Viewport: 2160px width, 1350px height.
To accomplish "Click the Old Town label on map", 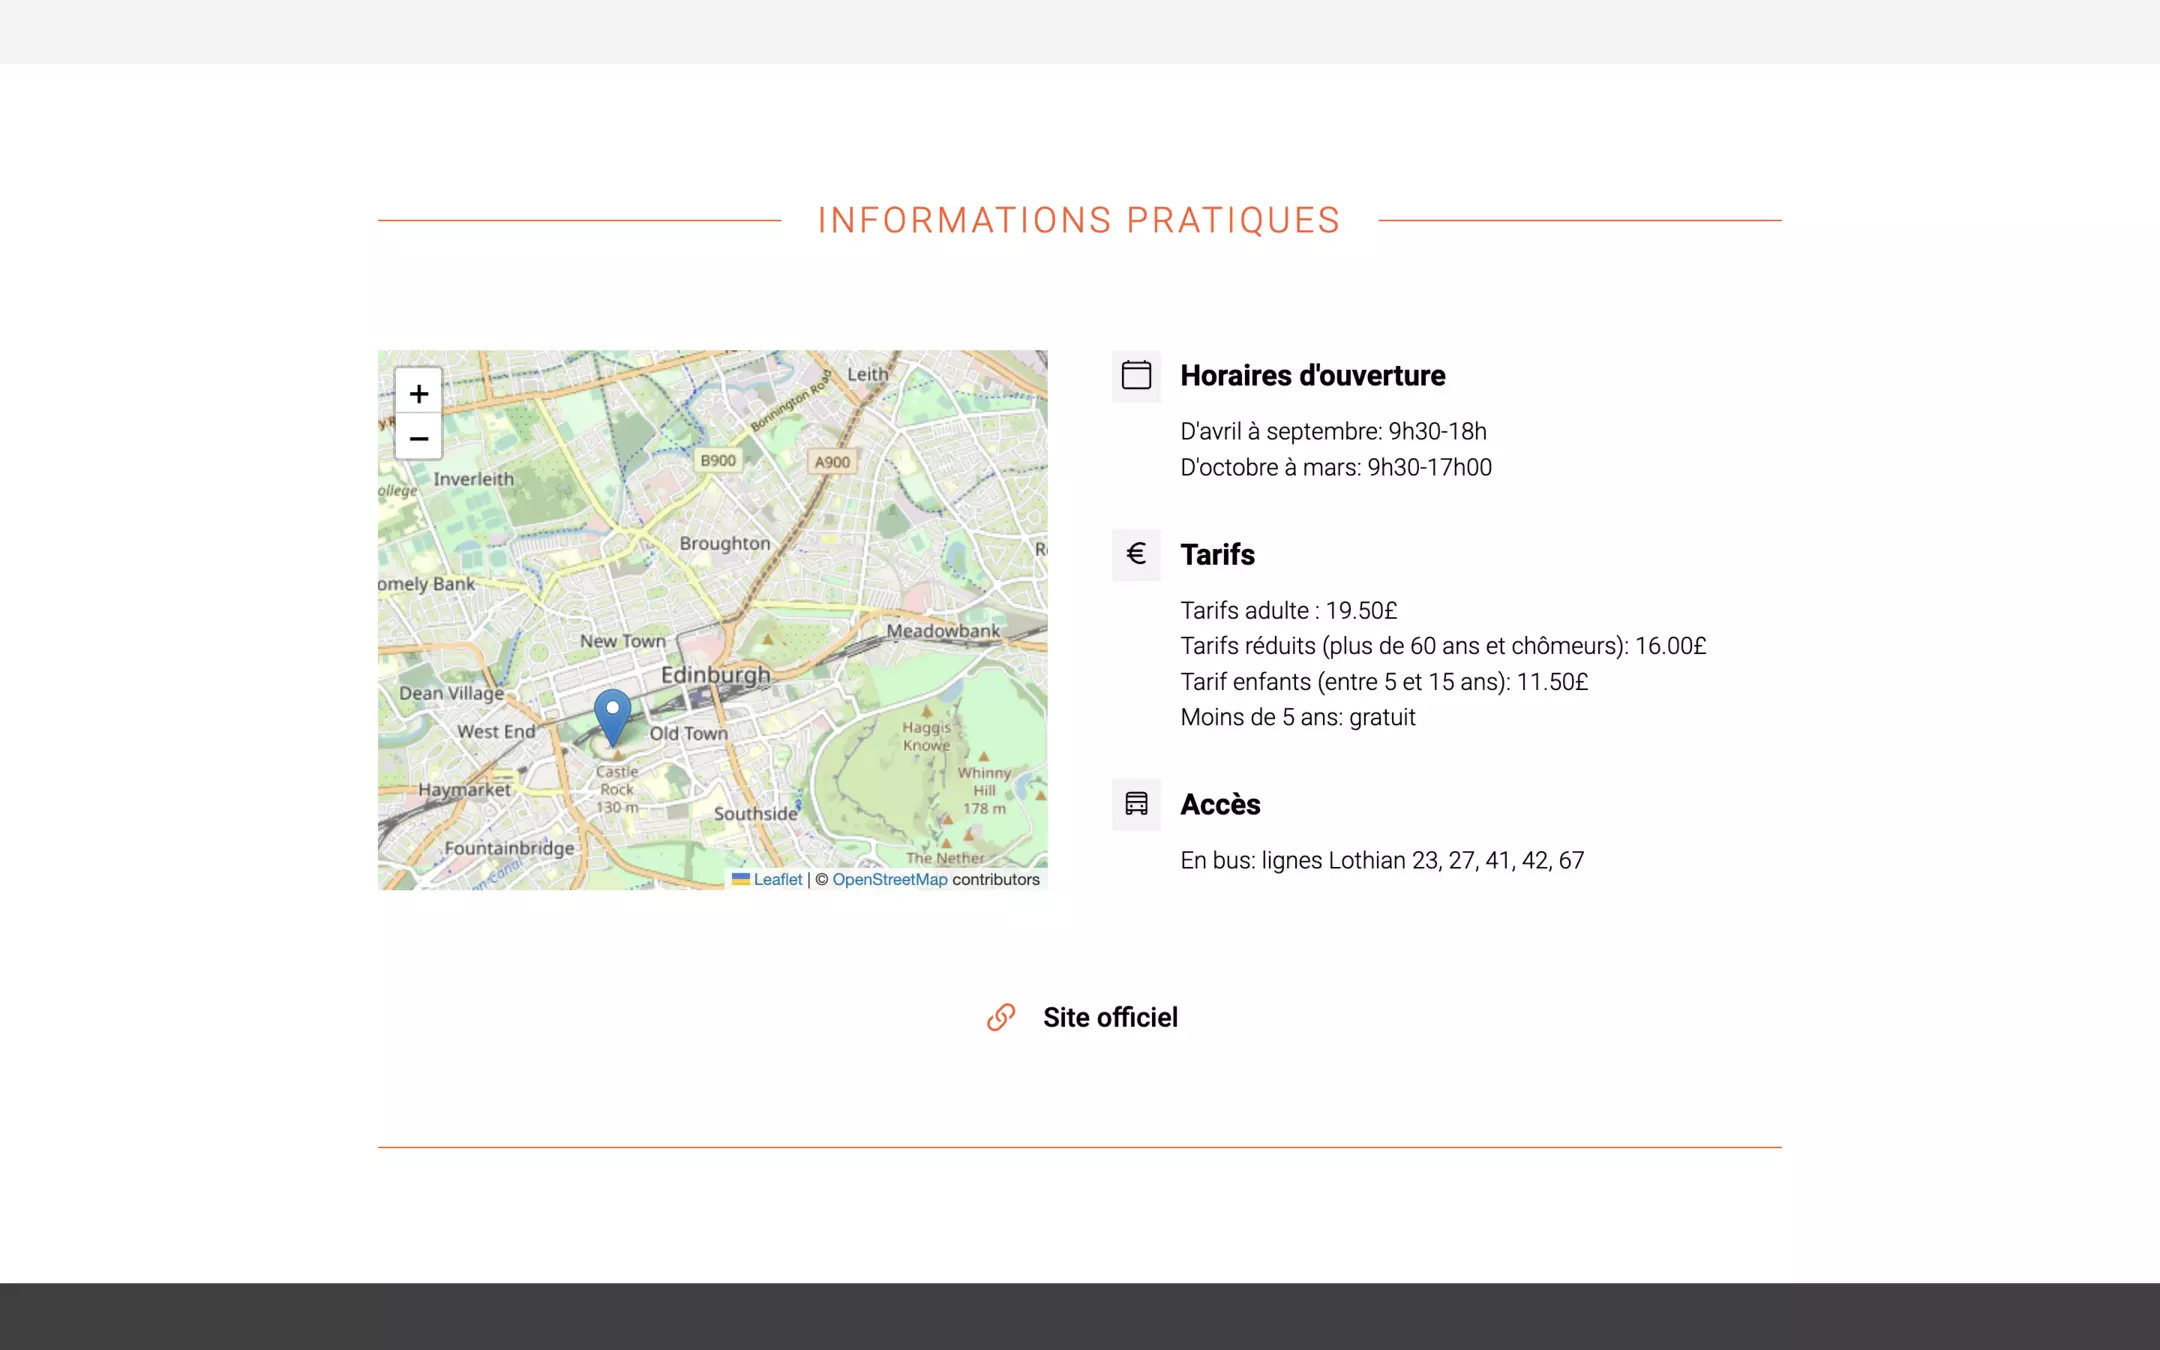I will pos(689,733).
